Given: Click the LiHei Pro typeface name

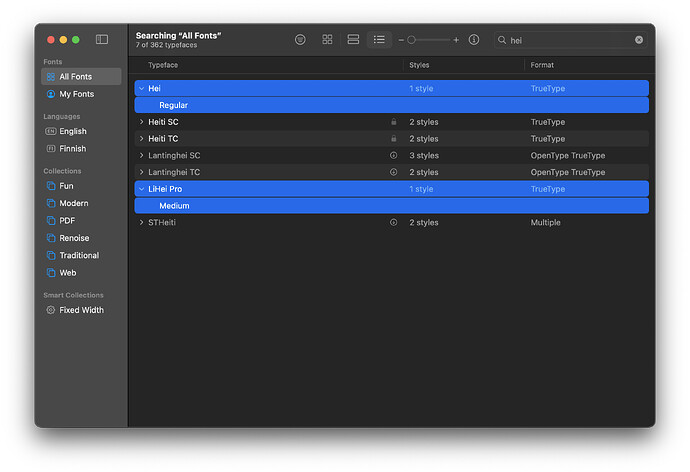Looking at the screenshot, I should point(165,189).
